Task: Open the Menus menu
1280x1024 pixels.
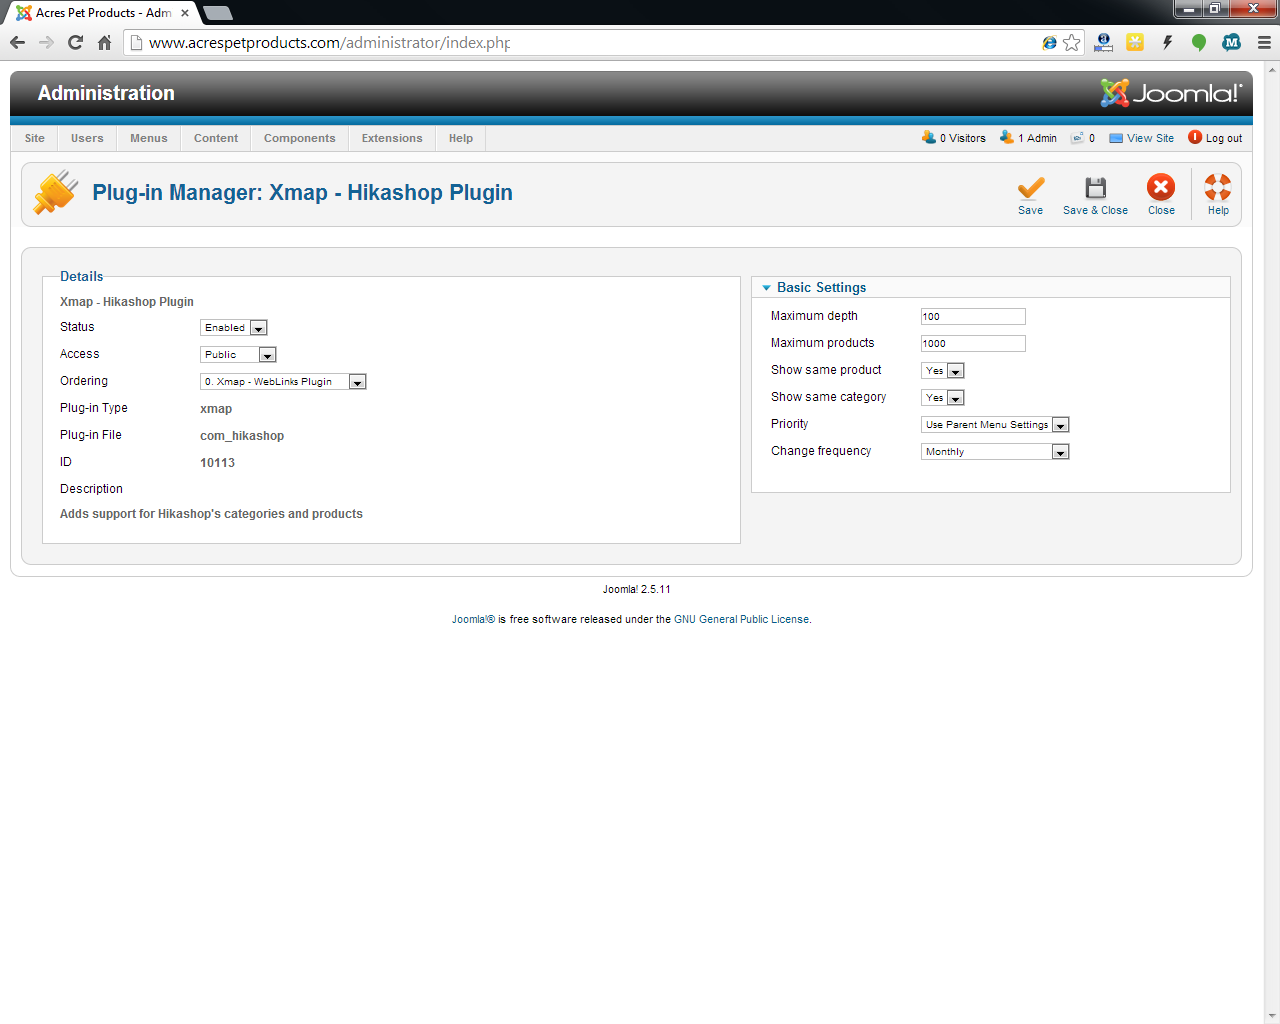Action: tap(149, 138)
